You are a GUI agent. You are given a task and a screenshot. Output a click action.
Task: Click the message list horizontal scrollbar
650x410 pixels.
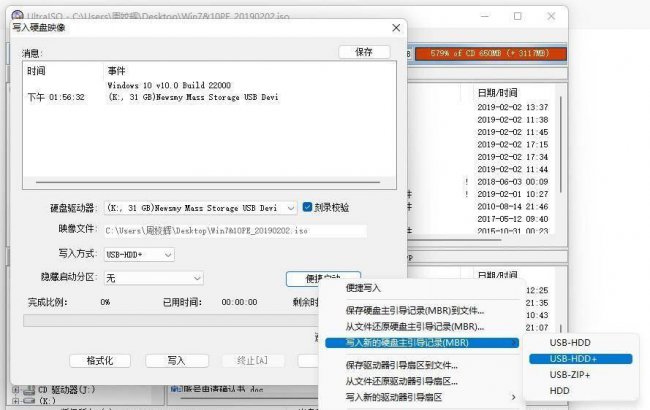208,182
